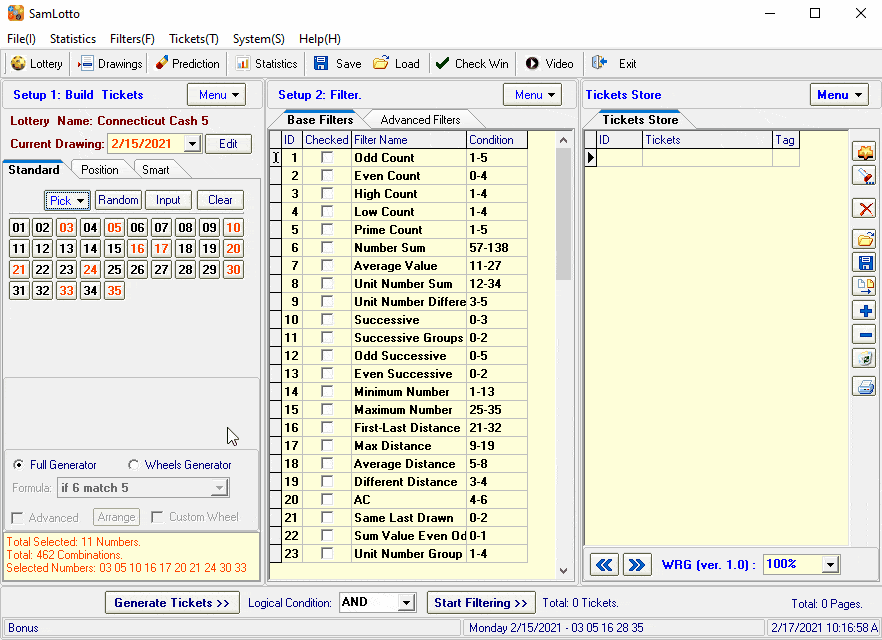Open the Logical Condition AND dropdown
Screen dimensions: 882x640
pos(406,603)
